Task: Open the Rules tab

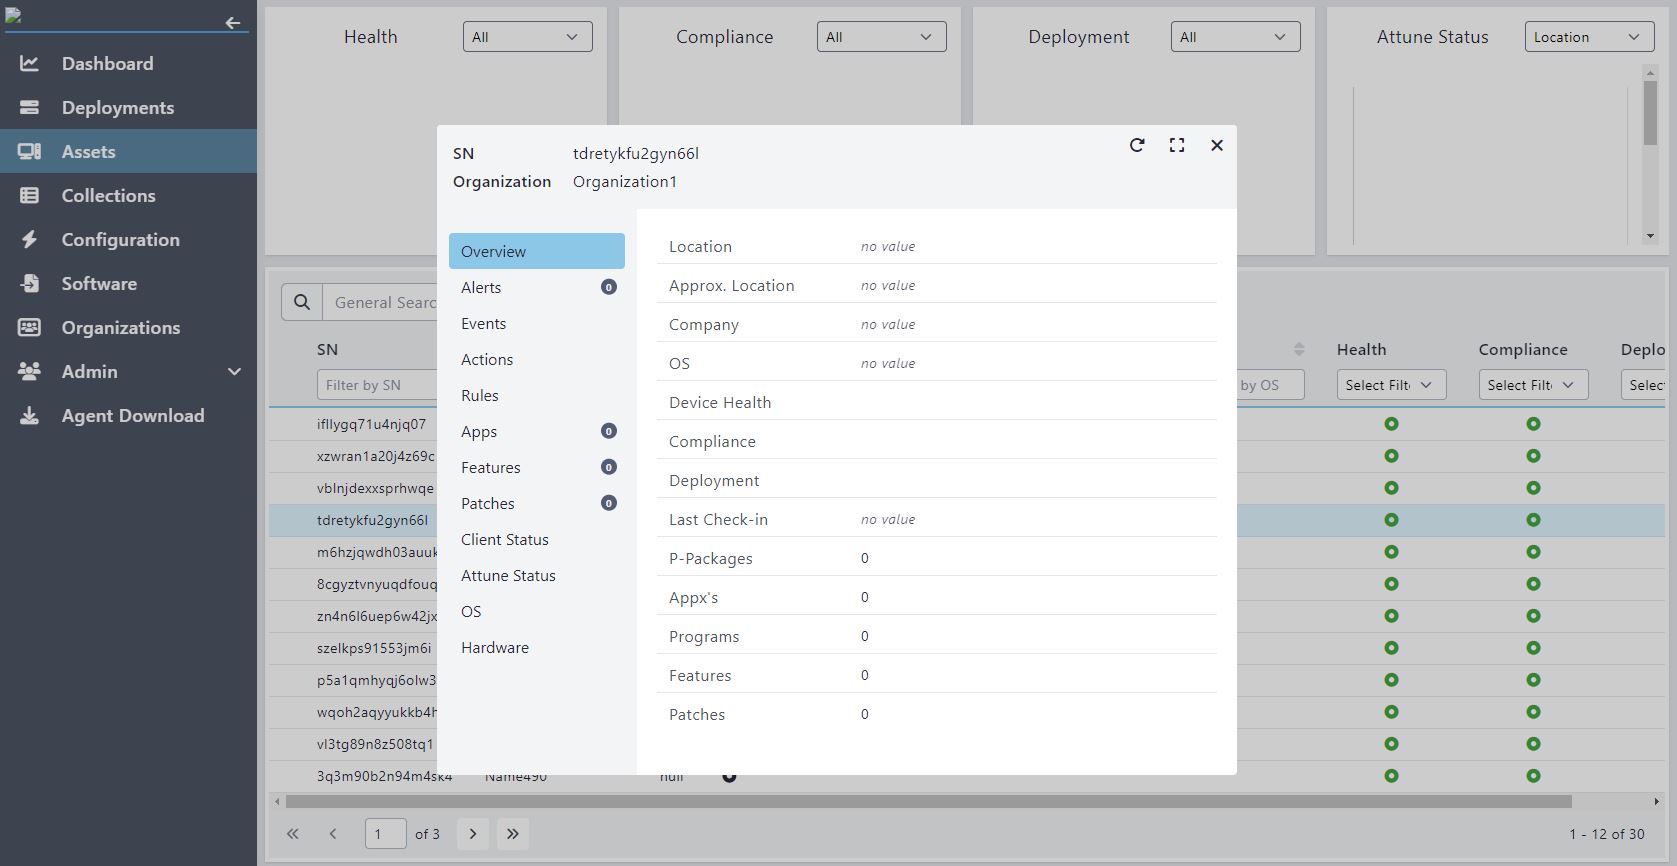Action: pyautogui.click(x=537, y=395)
